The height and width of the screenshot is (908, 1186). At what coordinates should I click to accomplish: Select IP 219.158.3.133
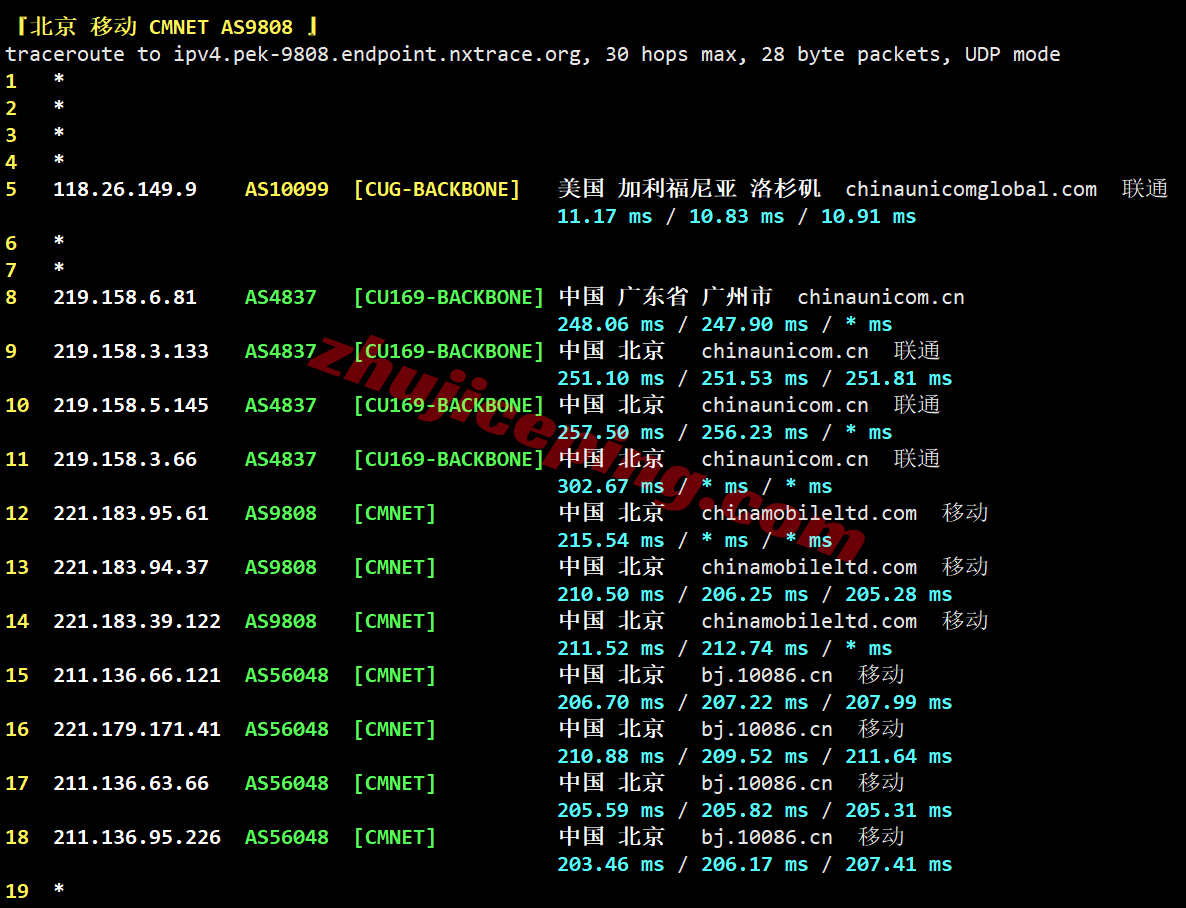(131, 351)
